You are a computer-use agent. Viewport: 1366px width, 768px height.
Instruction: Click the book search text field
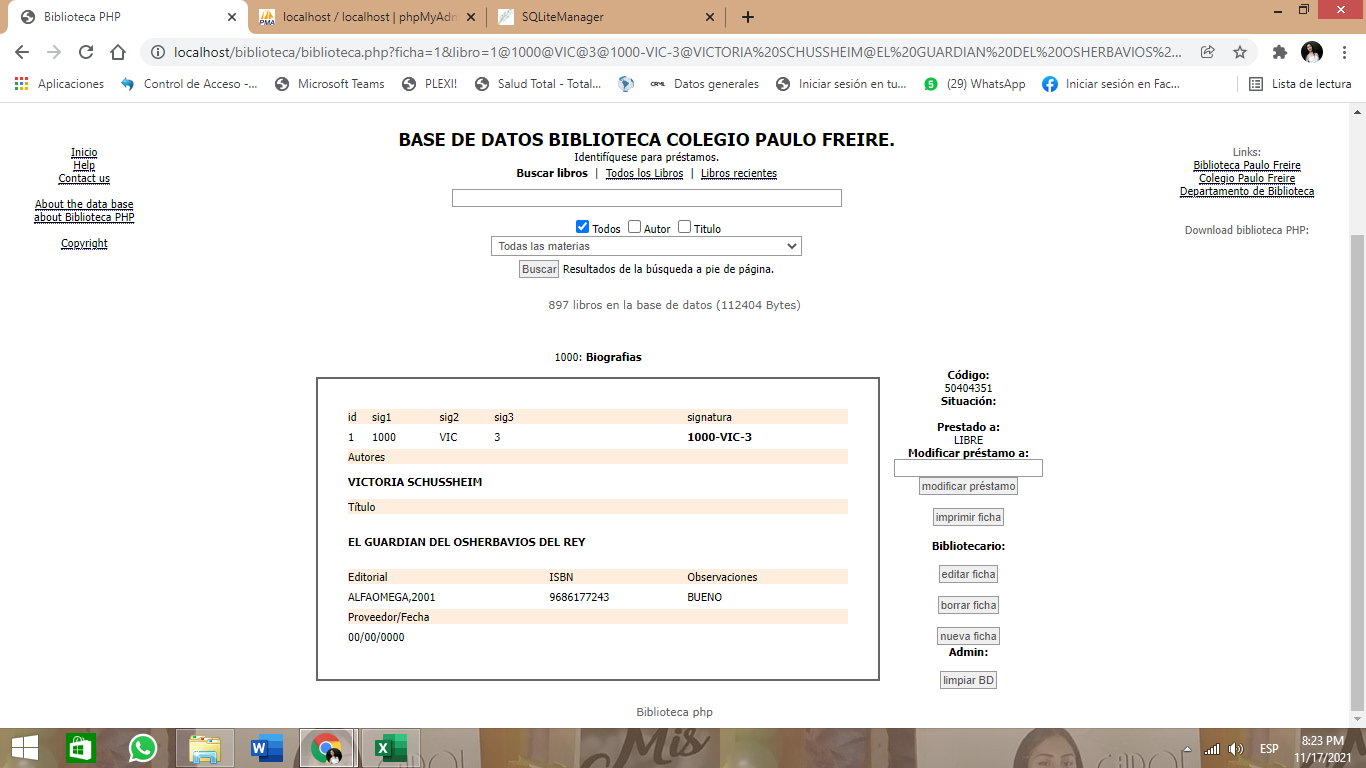coord(646,198)
